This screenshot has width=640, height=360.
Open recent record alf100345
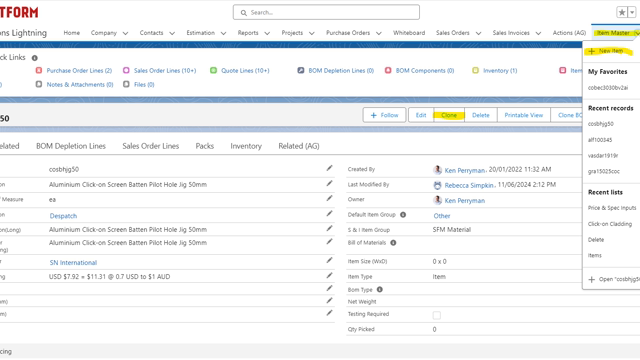pyautogui.click(x=600, y=140)
